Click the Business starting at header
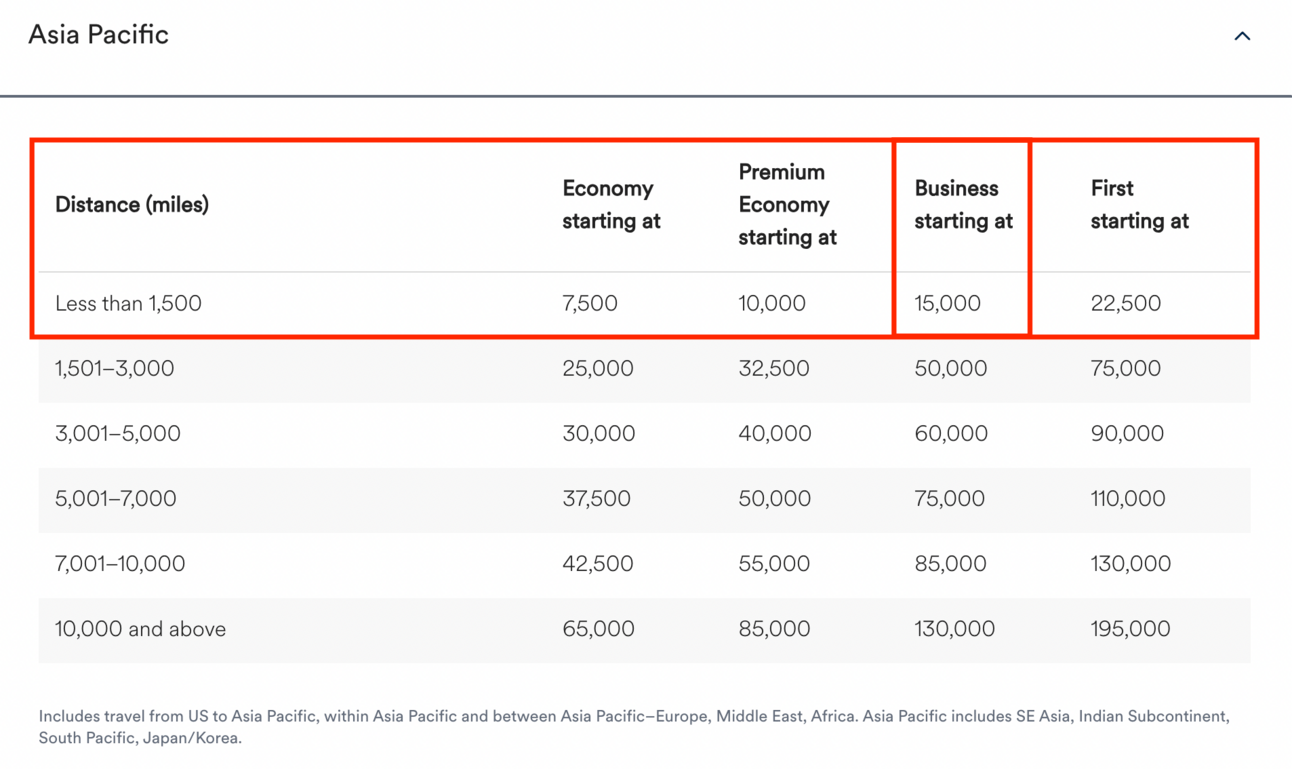The image size is (1292, 769). coord(963,205)
